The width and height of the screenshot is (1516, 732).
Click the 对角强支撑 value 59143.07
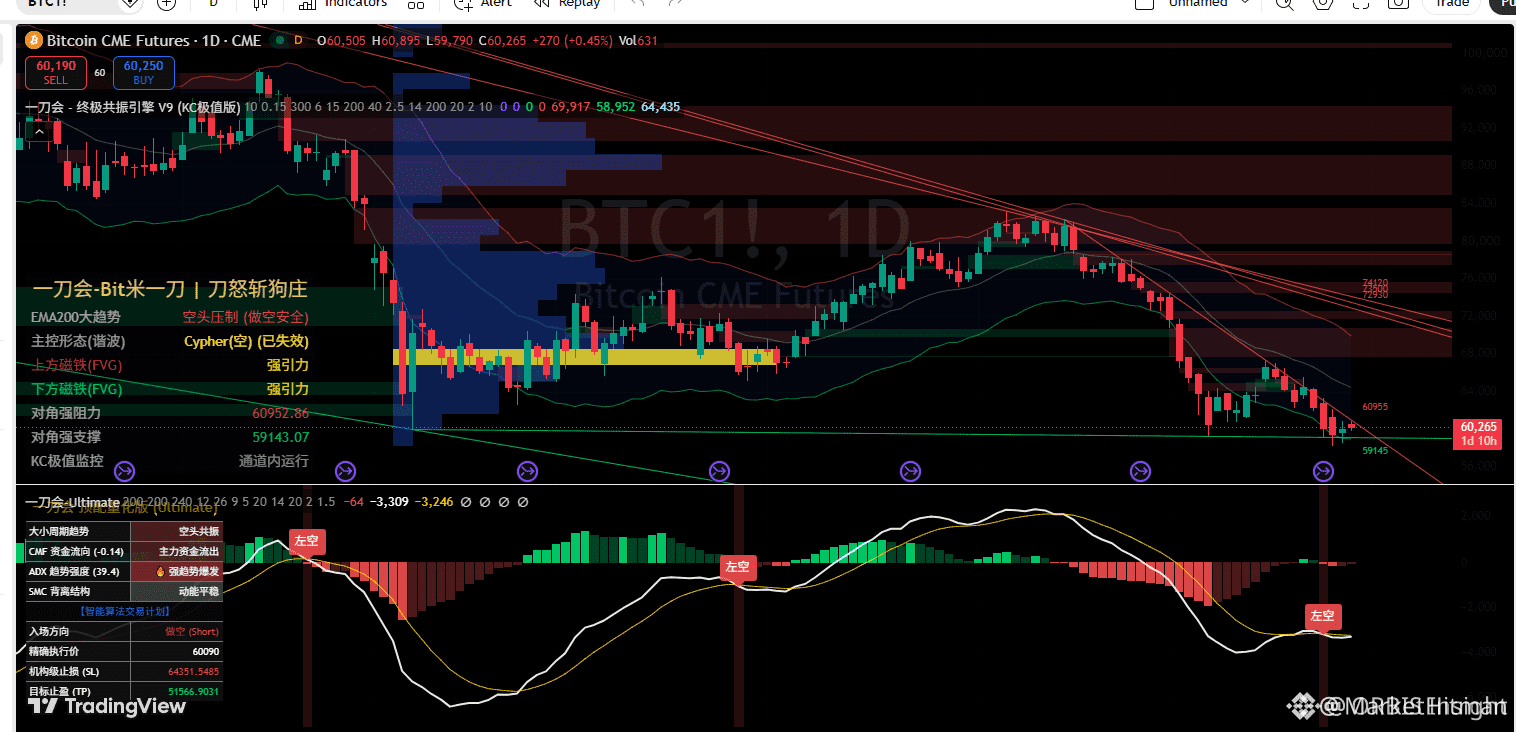pos(281,437)
